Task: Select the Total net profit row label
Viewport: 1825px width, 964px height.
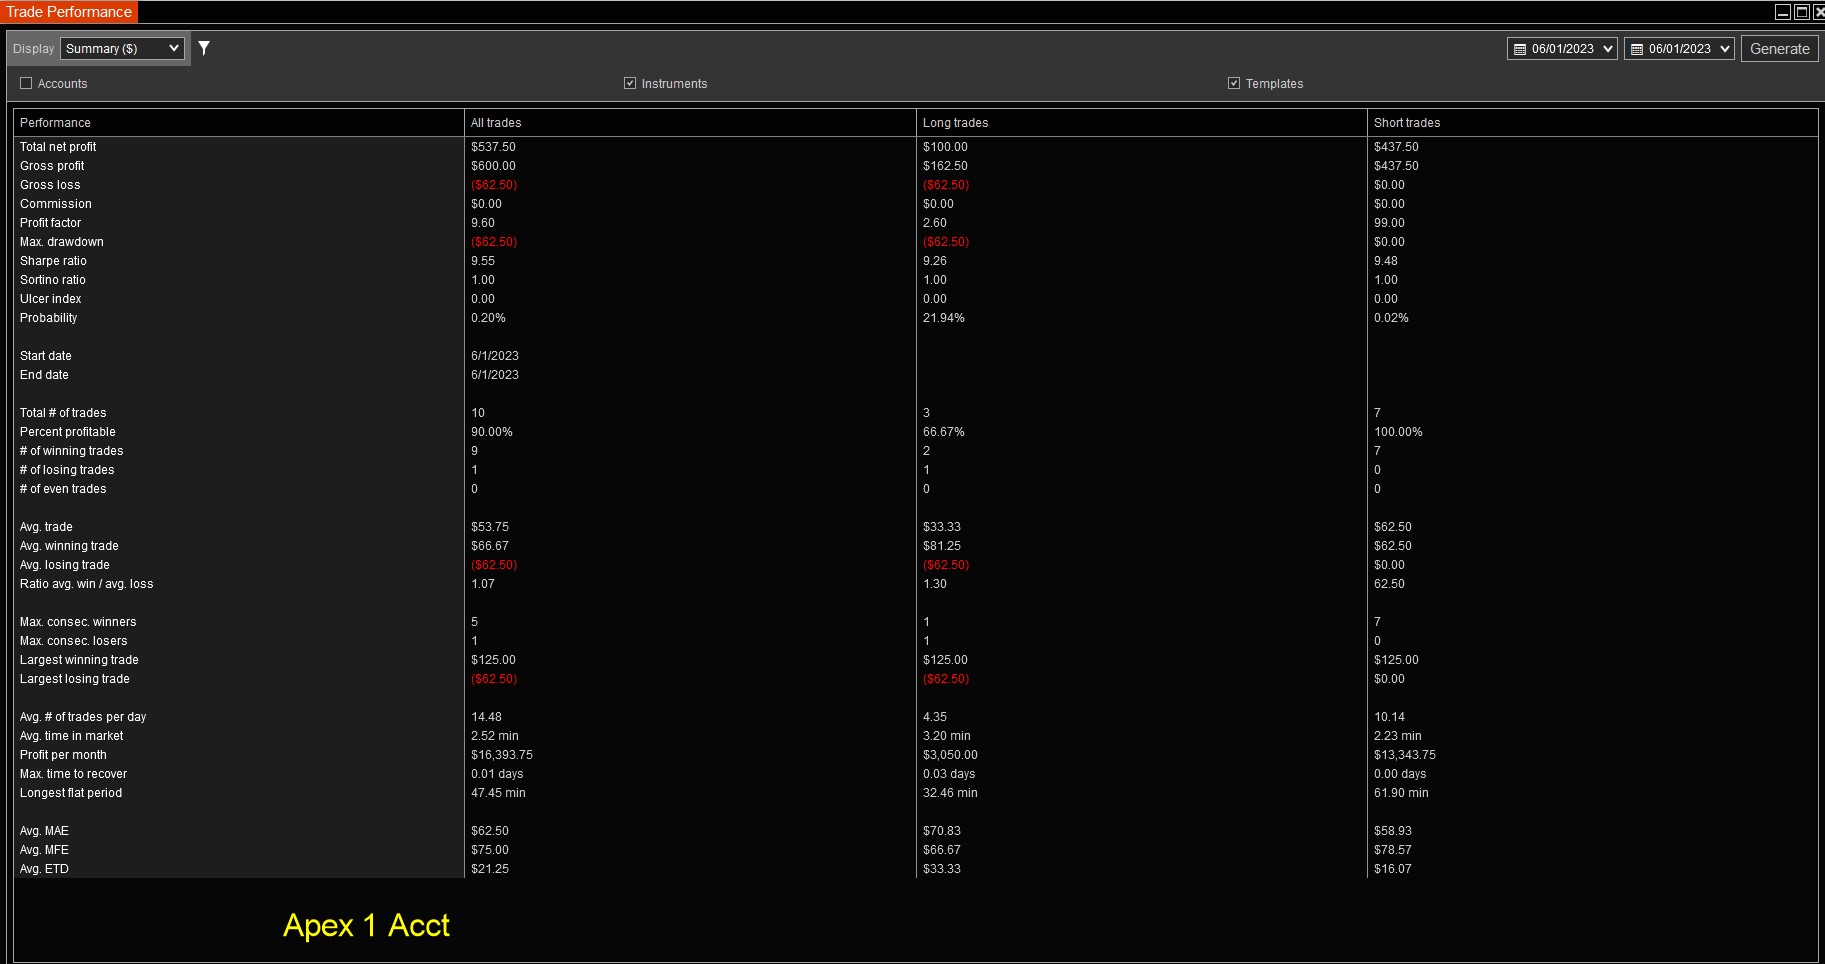Action: click(58, 147)
